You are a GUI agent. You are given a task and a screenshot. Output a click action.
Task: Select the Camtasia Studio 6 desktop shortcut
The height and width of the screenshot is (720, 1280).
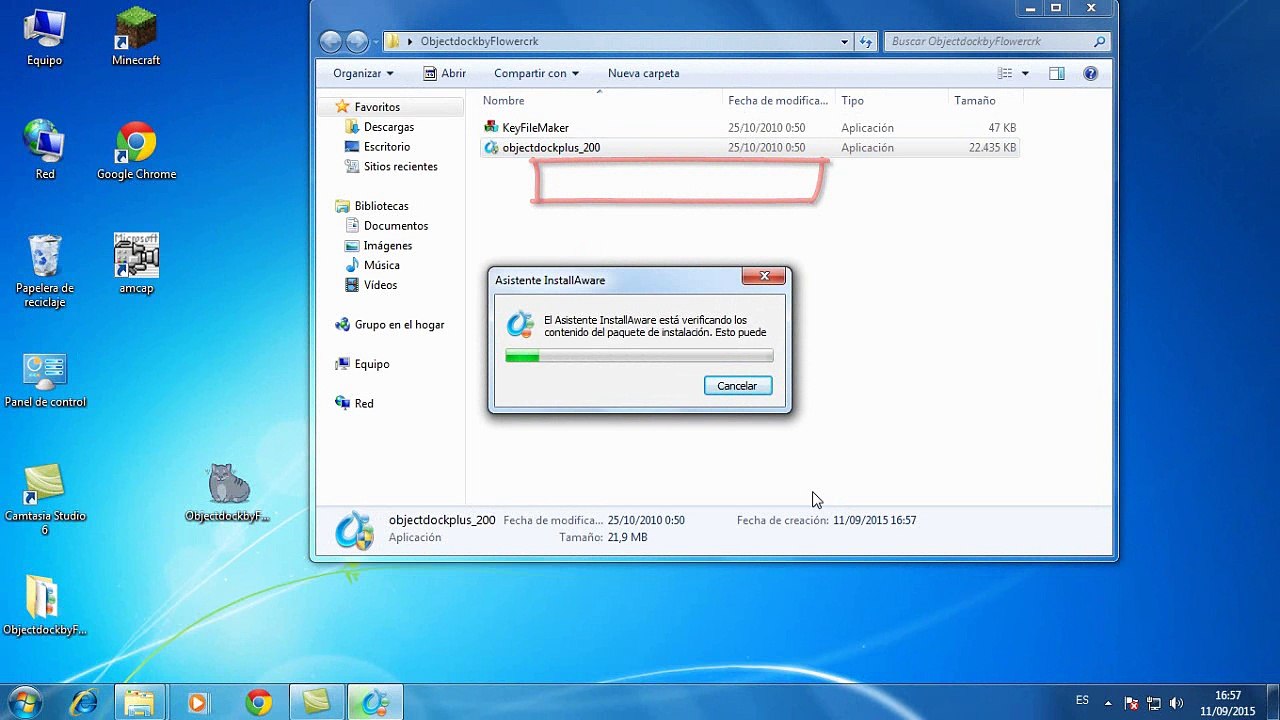point(45,500)
